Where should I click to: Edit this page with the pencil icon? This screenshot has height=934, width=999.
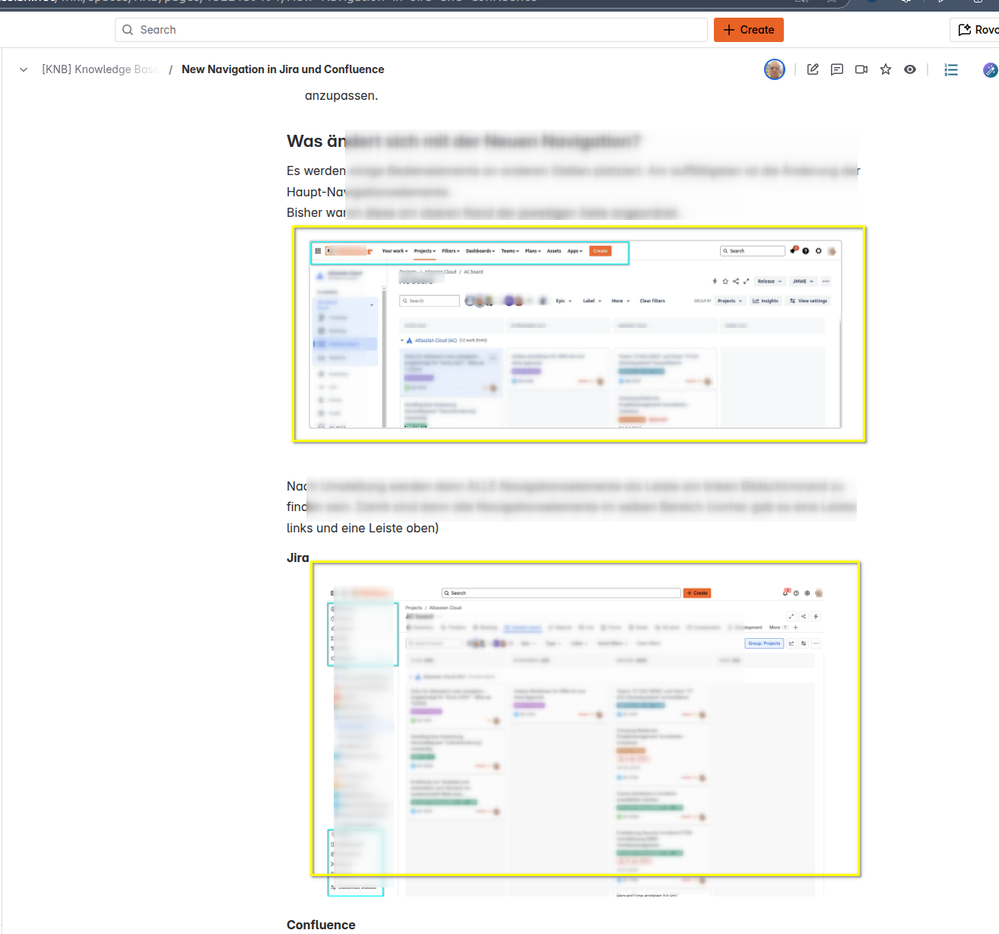coord(812,69)
